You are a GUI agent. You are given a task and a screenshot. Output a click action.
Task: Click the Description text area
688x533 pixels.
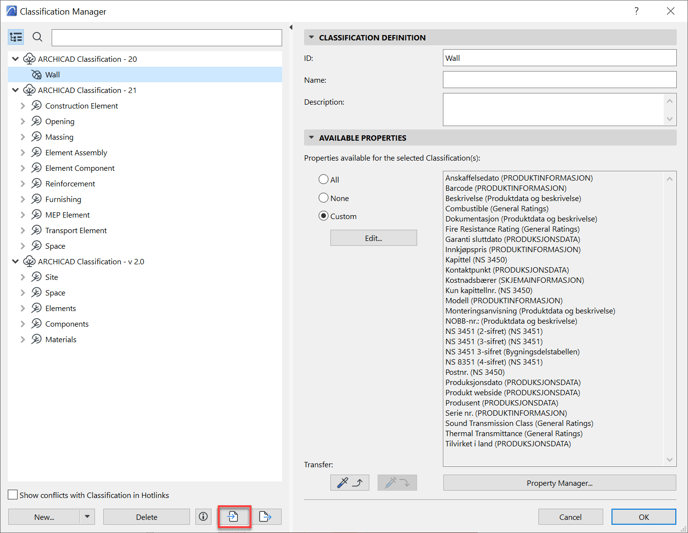point(553,109)
